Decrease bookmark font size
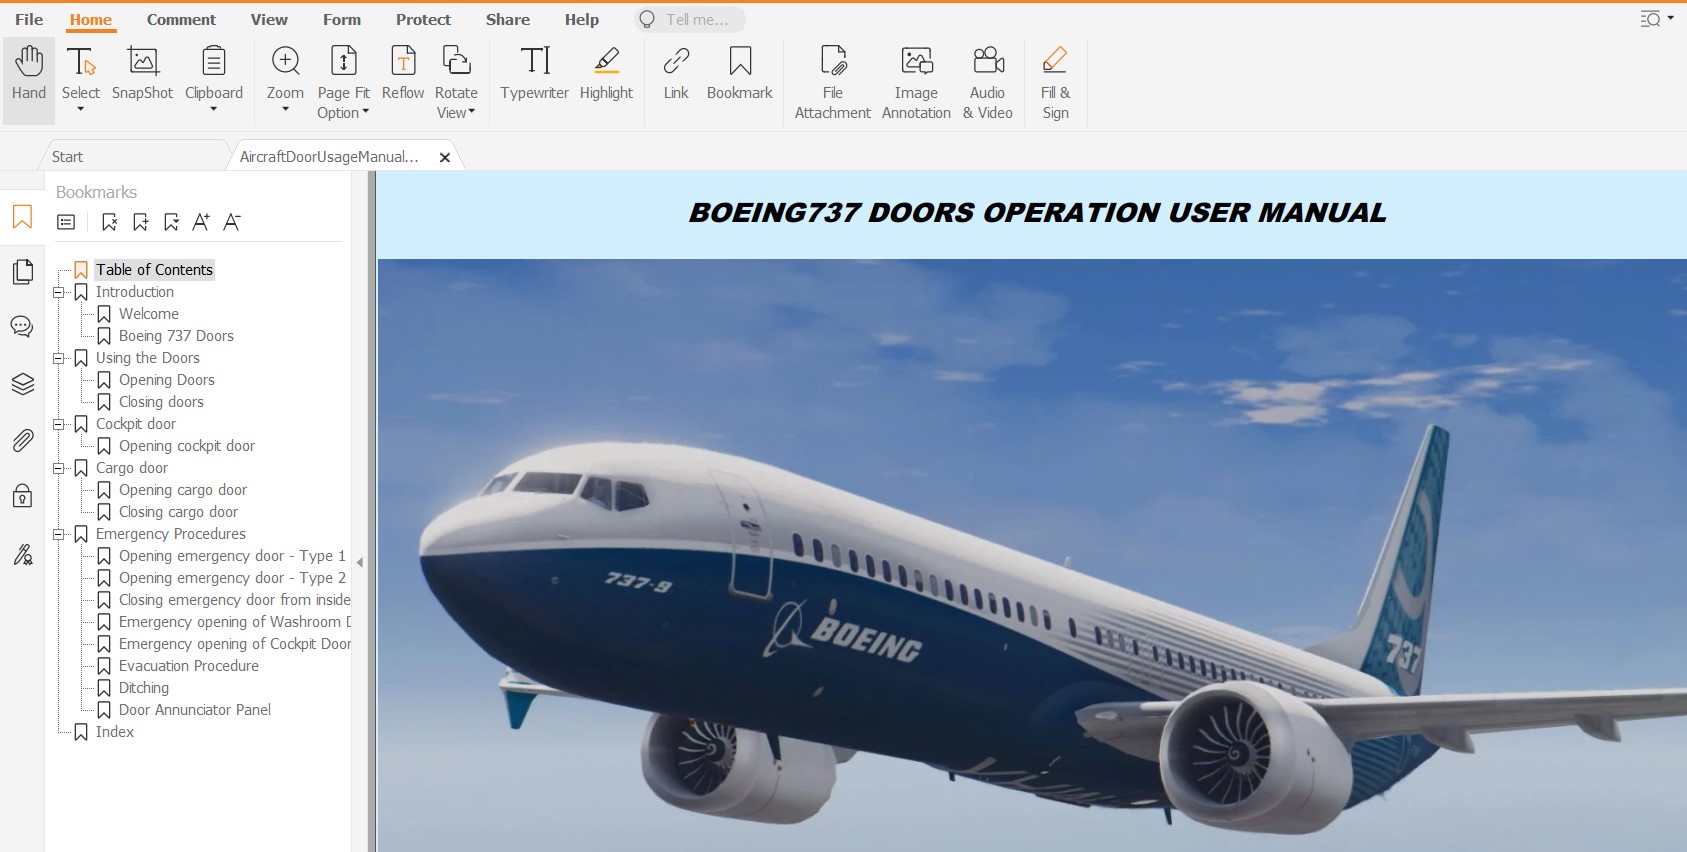This screenshot has width=1687, height=852. [232, 222]
